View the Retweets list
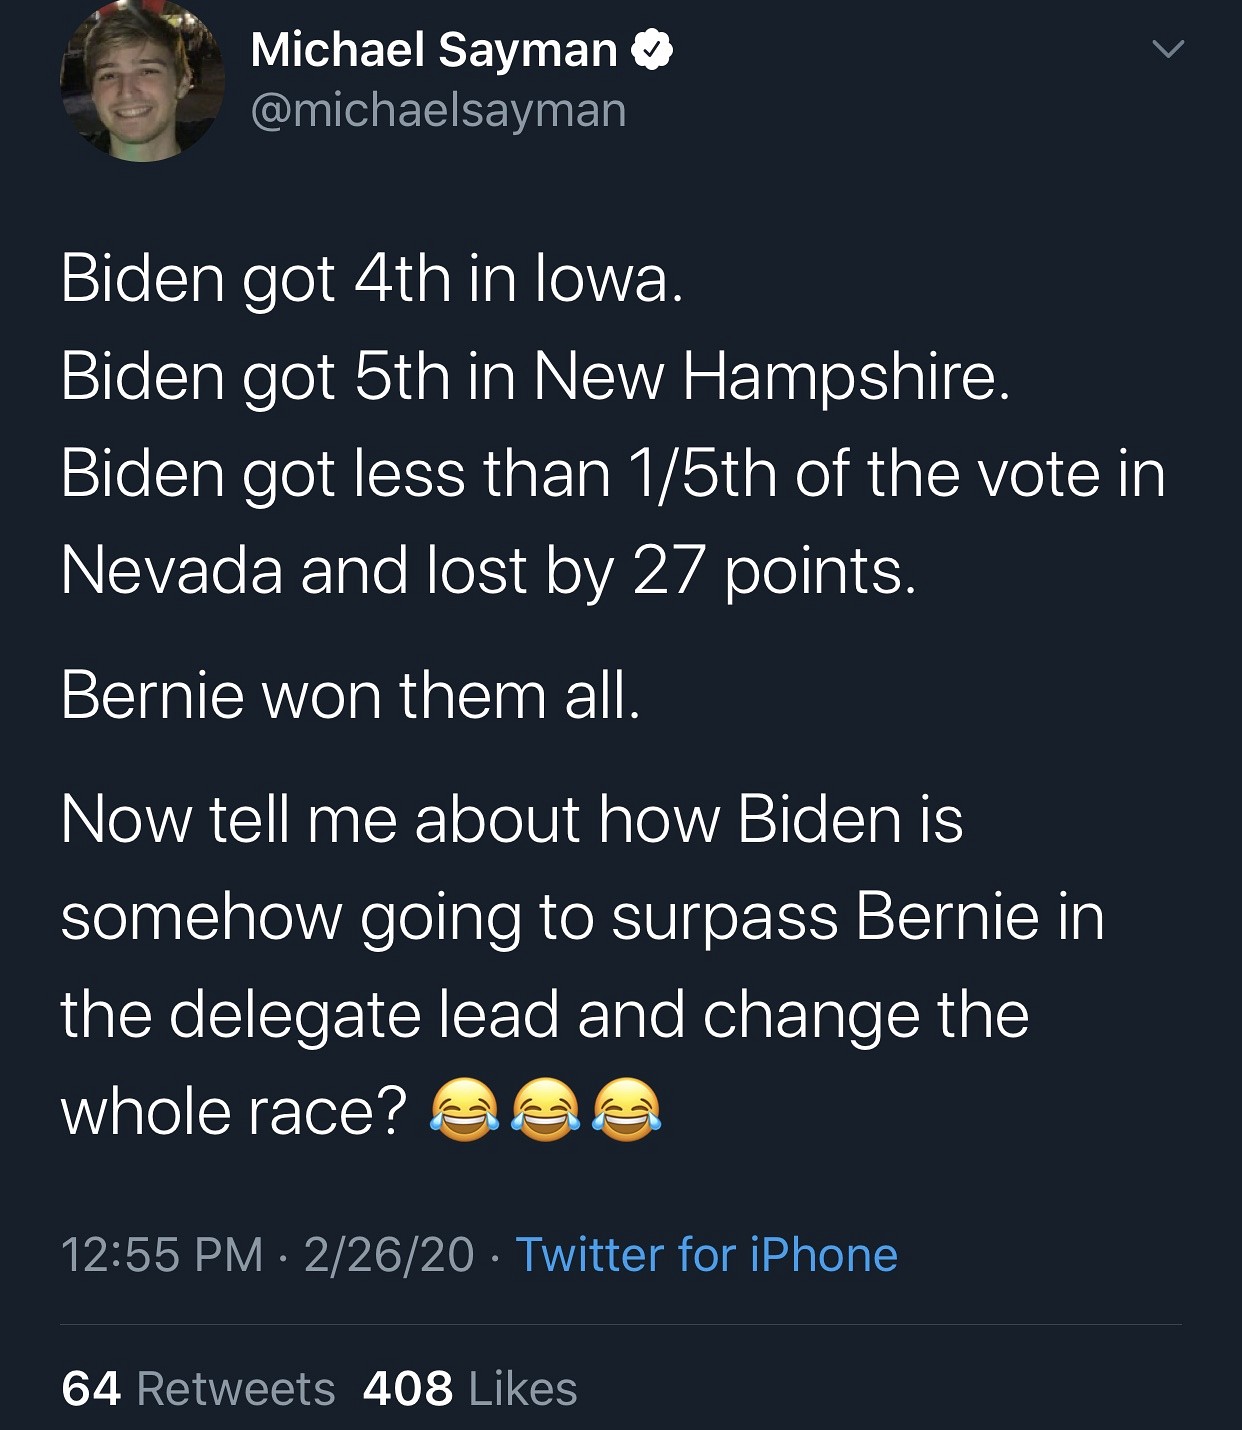 coord(236,1389)
